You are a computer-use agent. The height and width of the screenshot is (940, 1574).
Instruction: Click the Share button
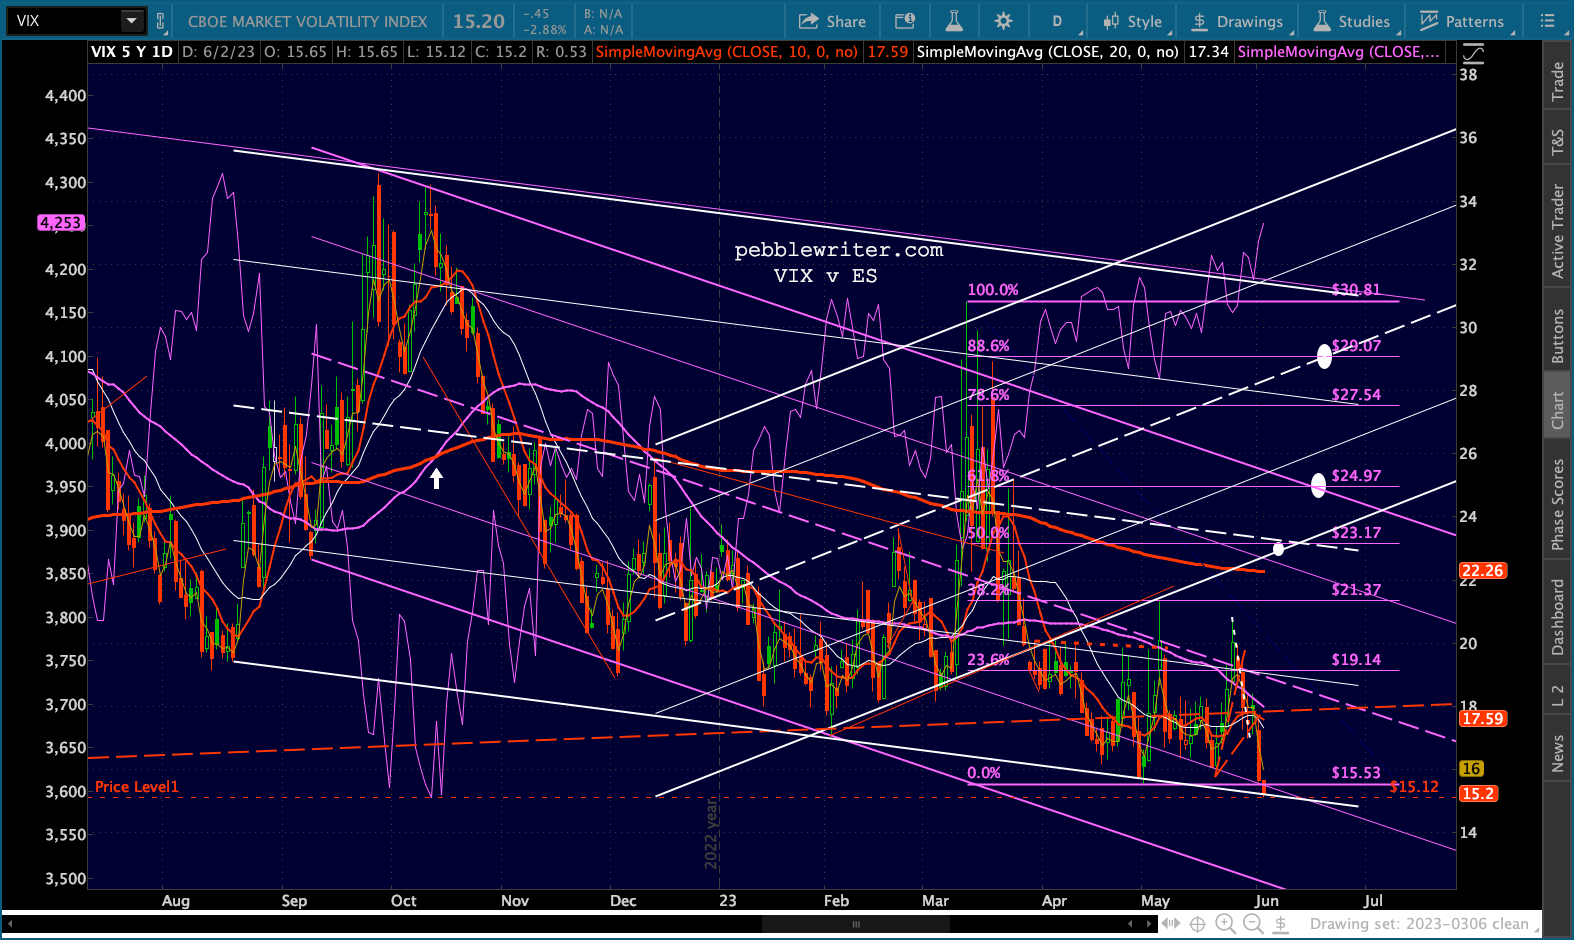pyautogui.click(x=832, y=21)
